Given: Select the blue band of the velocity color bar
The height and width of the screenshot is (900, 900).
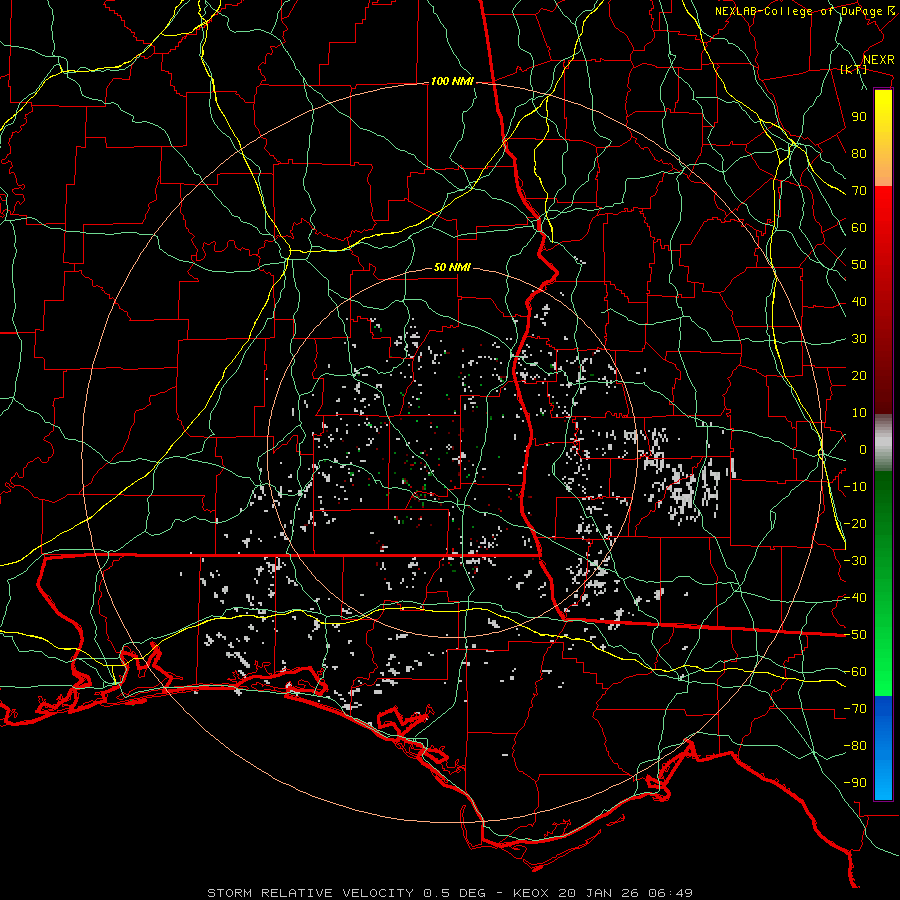Looking at the screenshot, I should coord(883,748).
